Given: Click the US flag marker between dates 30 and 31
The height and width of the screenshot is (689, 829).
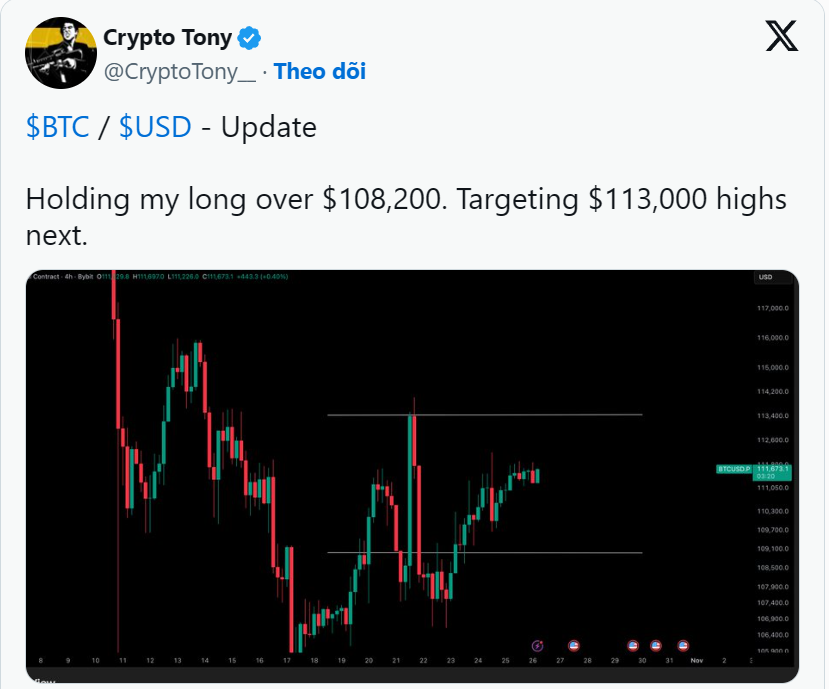Looking at the screenshot, I should point(656,646).
